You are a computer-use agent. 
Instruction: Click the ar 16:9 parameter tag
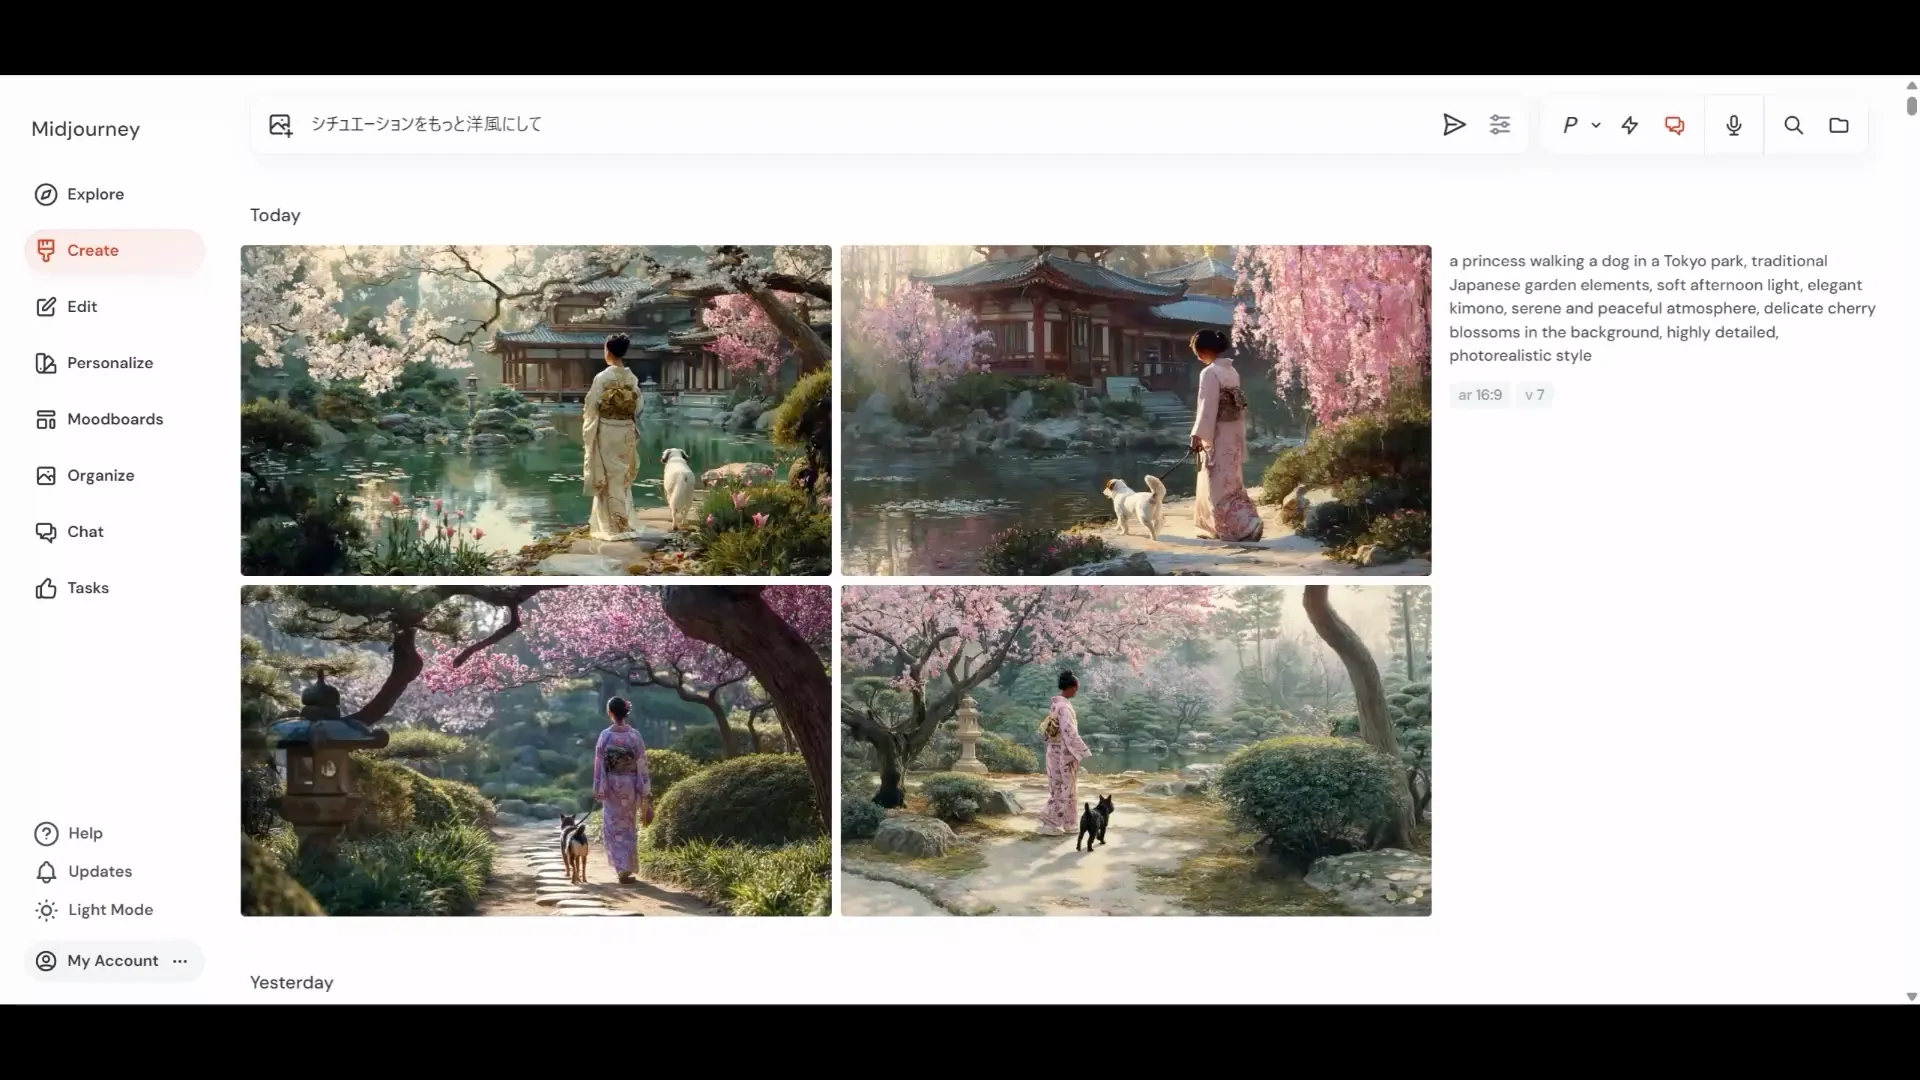click(1479, 395)
